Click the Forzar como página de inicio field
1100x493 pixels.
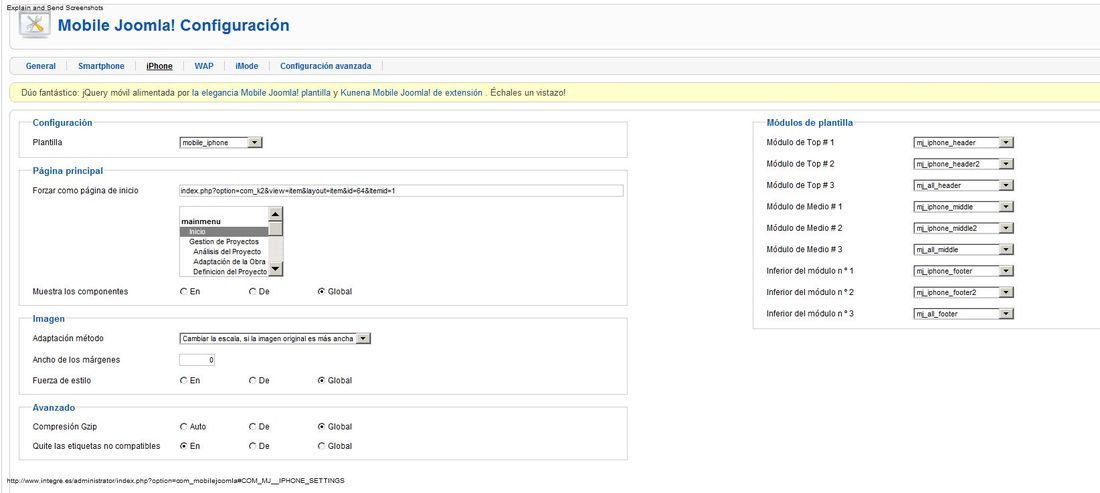401,191
